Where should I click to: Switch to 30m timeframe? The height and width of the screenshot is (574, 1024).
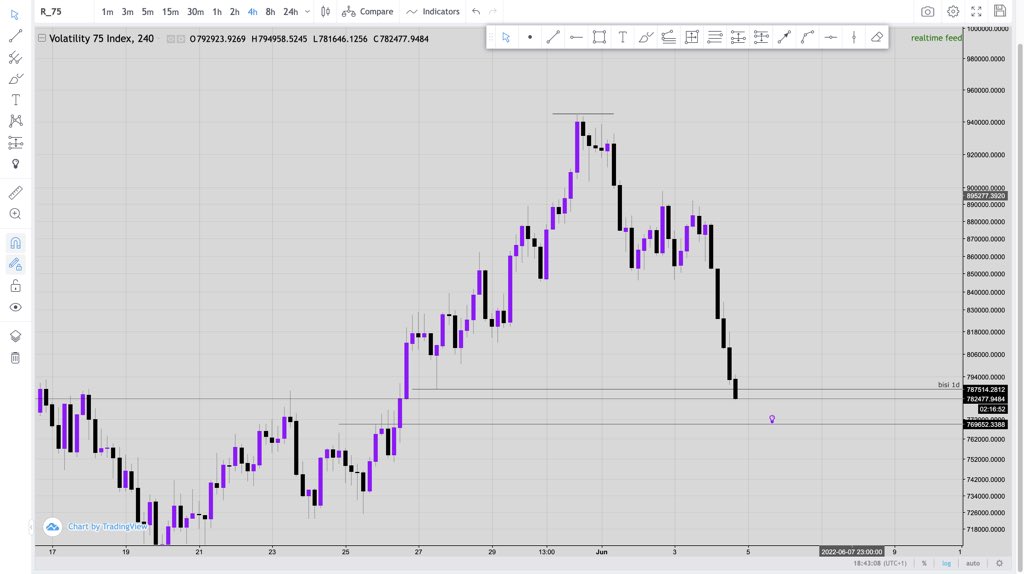[x=195, y=12]
